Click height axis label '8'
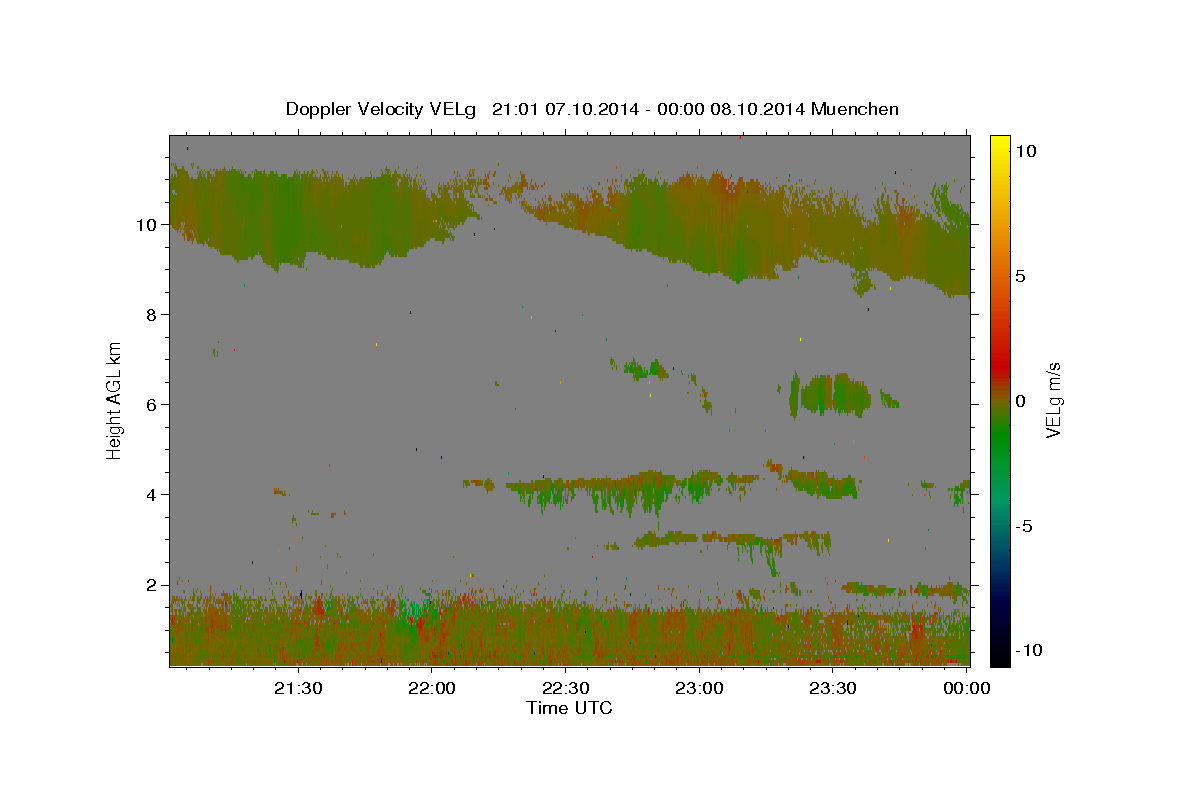 pyautogui.click(x=153, y=315)
